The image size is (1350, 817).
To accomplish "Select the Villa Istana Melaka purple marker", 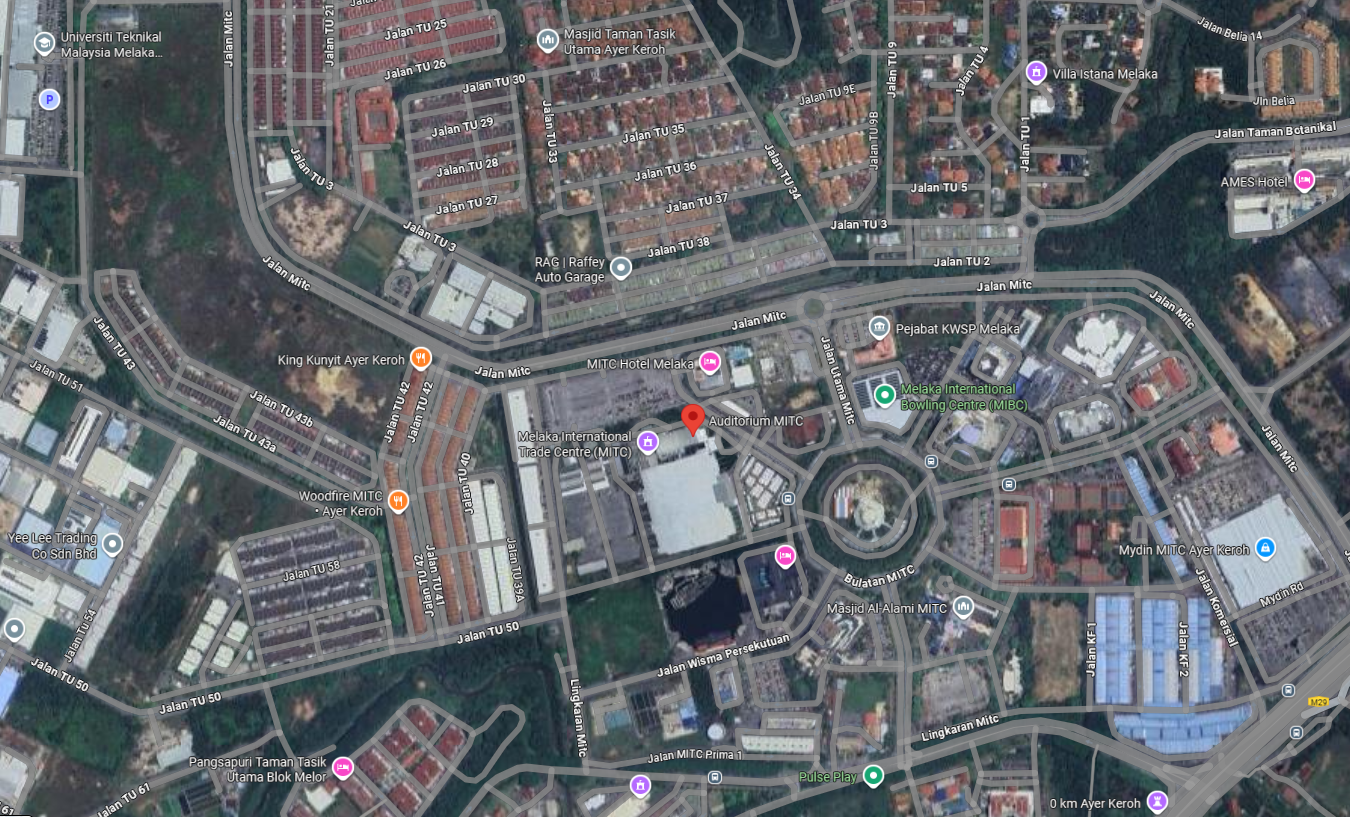I will coord(1036,72).
